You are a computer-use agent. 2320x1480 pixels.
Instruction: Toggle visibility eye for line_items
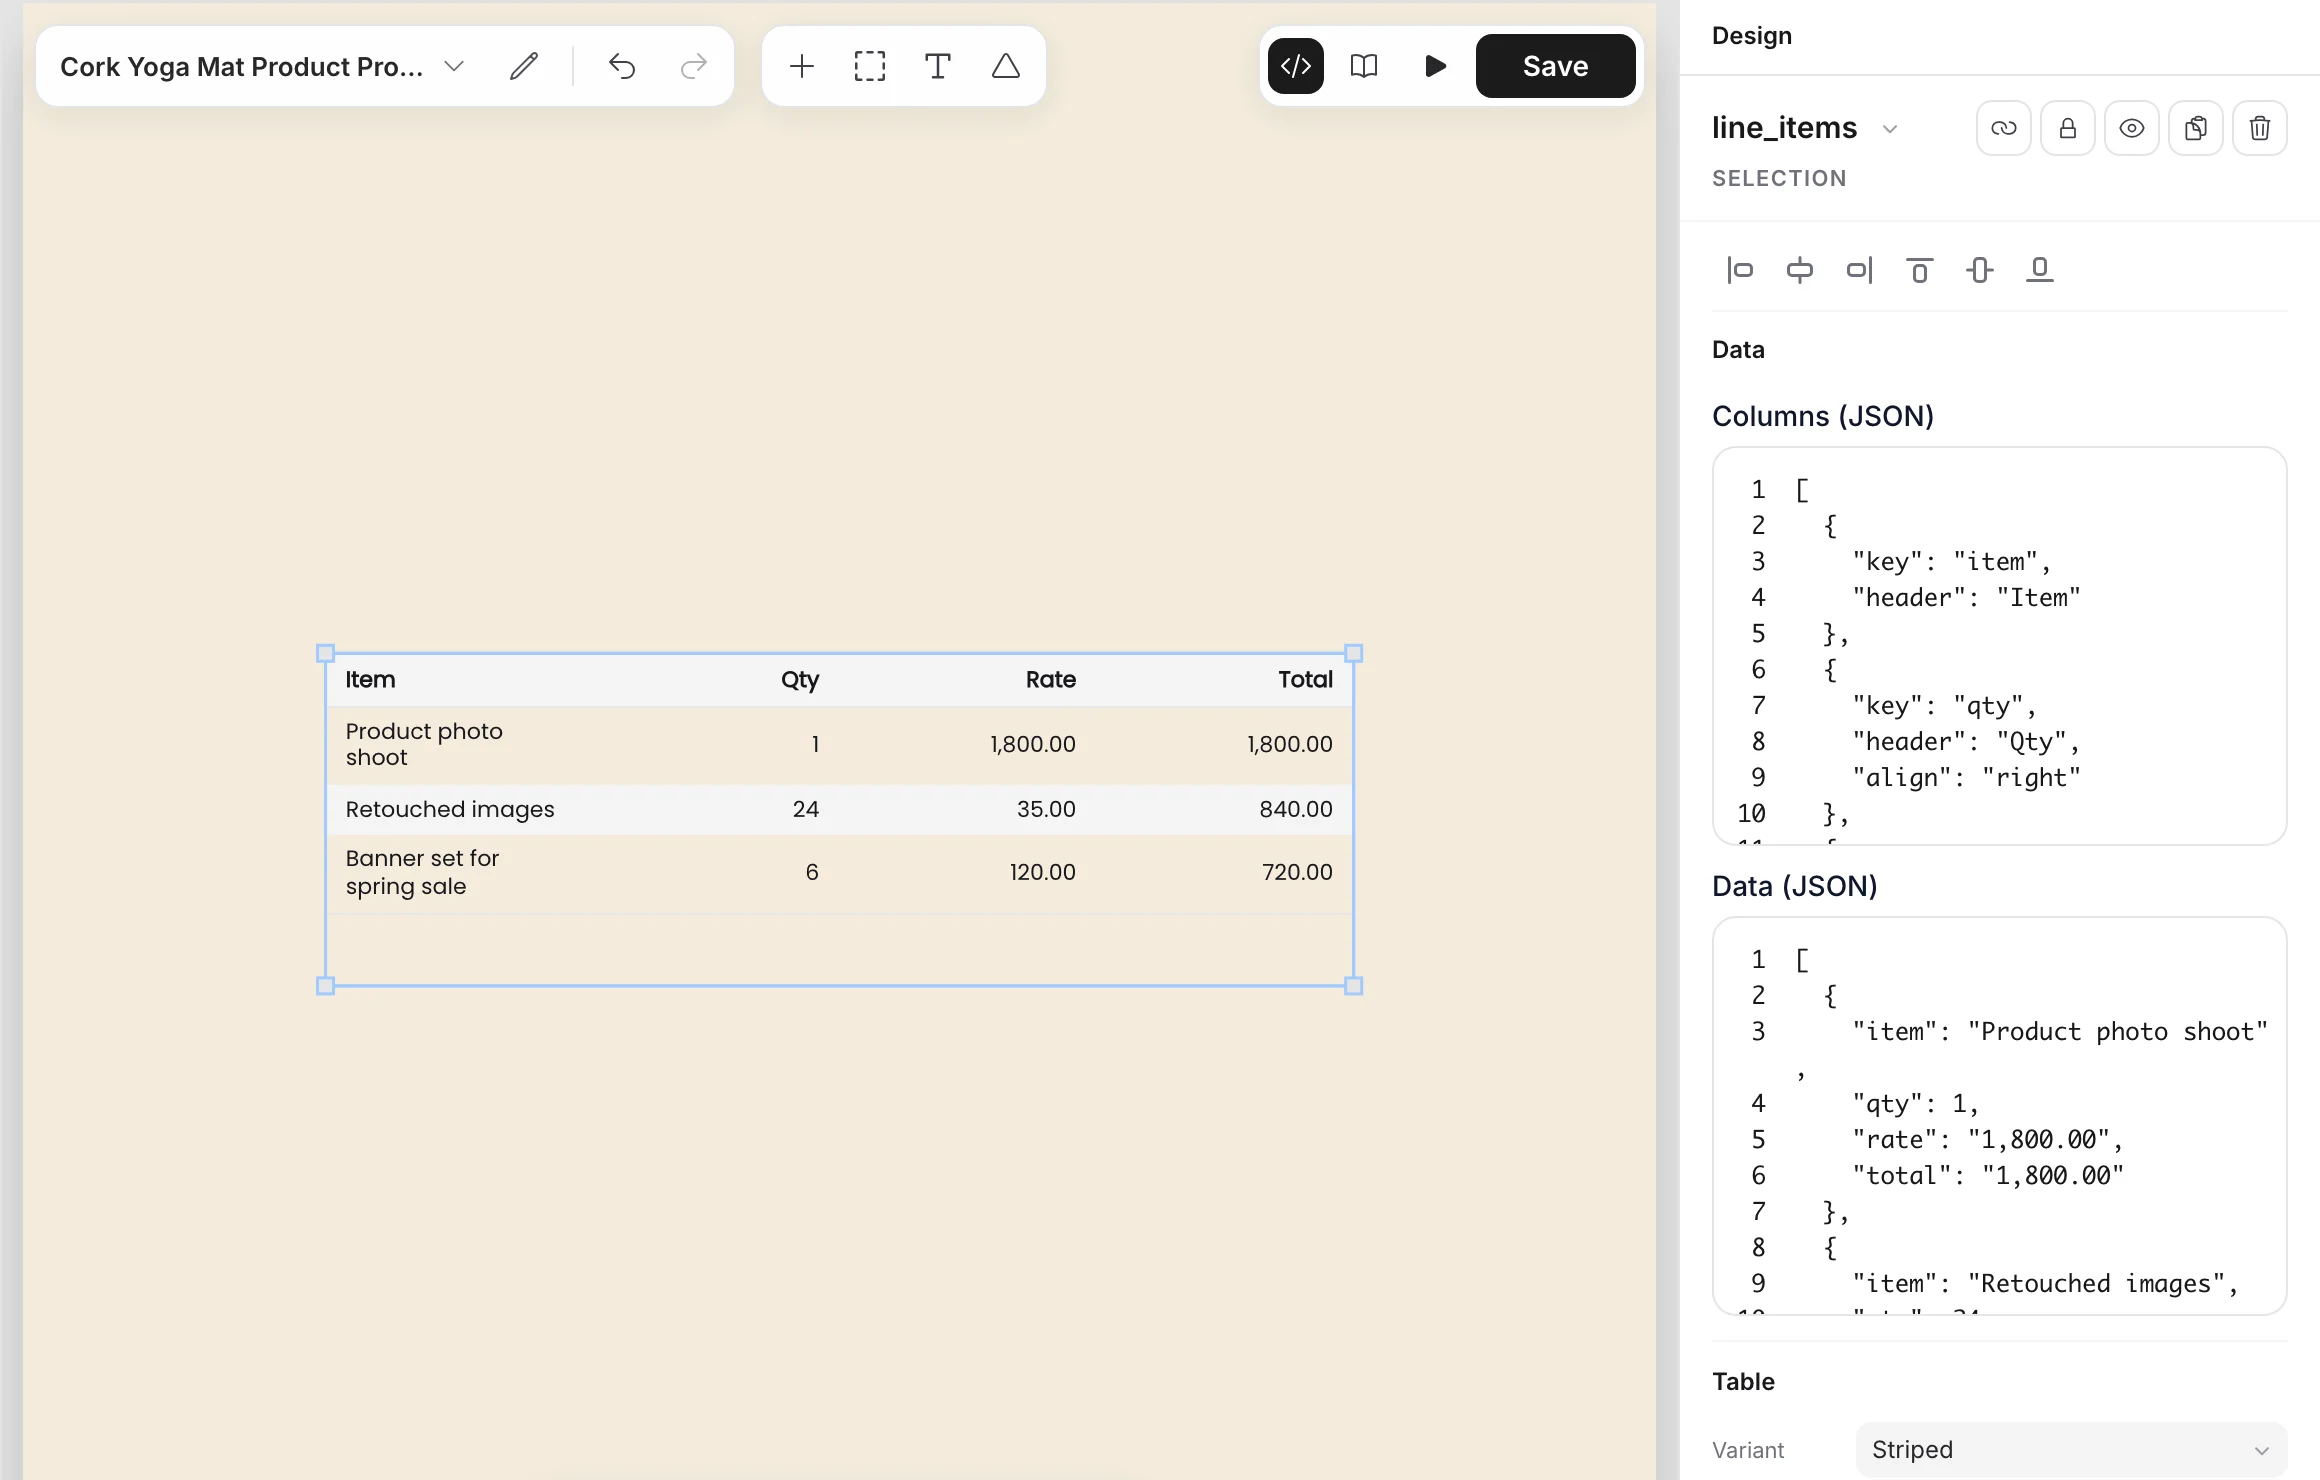click(2132, 128)
